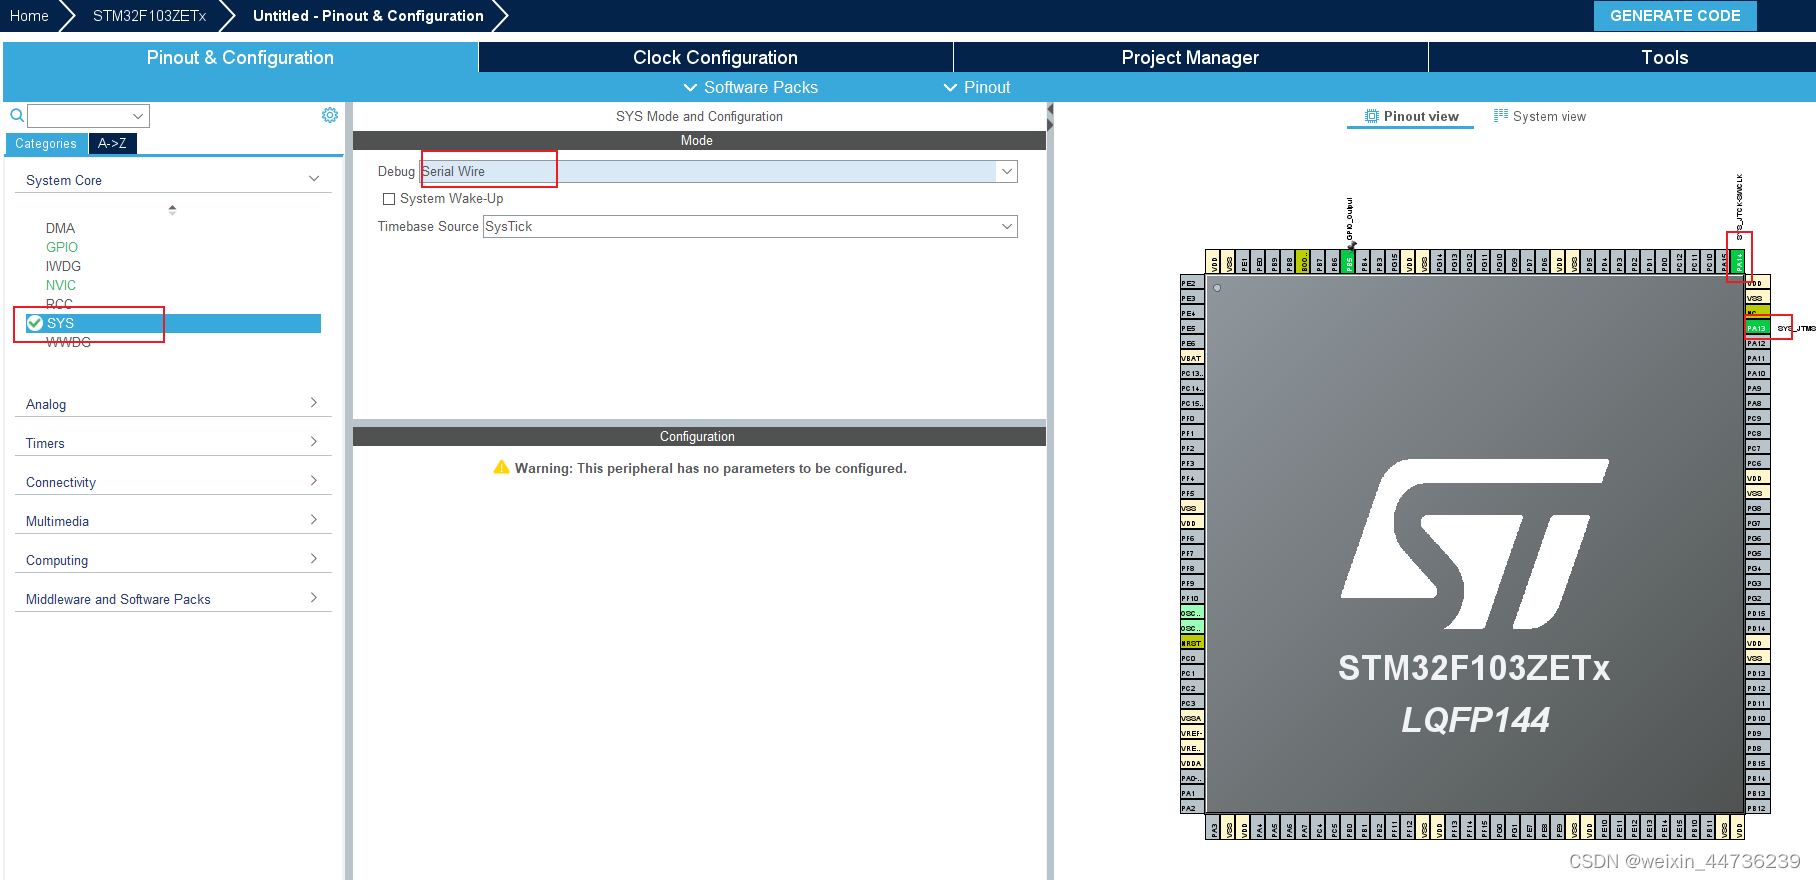Click the VDDA pin on chip

point(1192,763)
